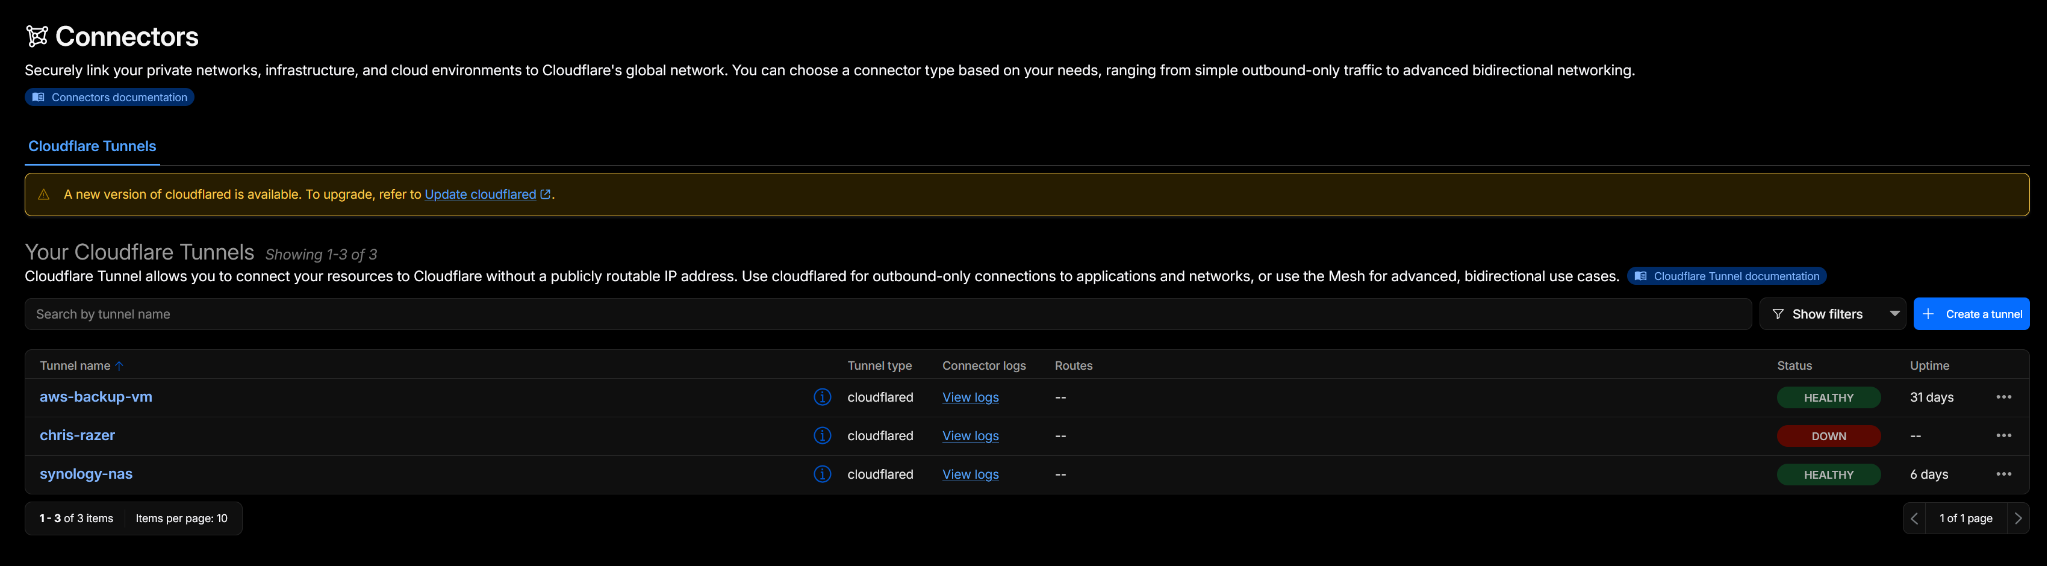Click the cloudflared type for chris-razer

880,435
